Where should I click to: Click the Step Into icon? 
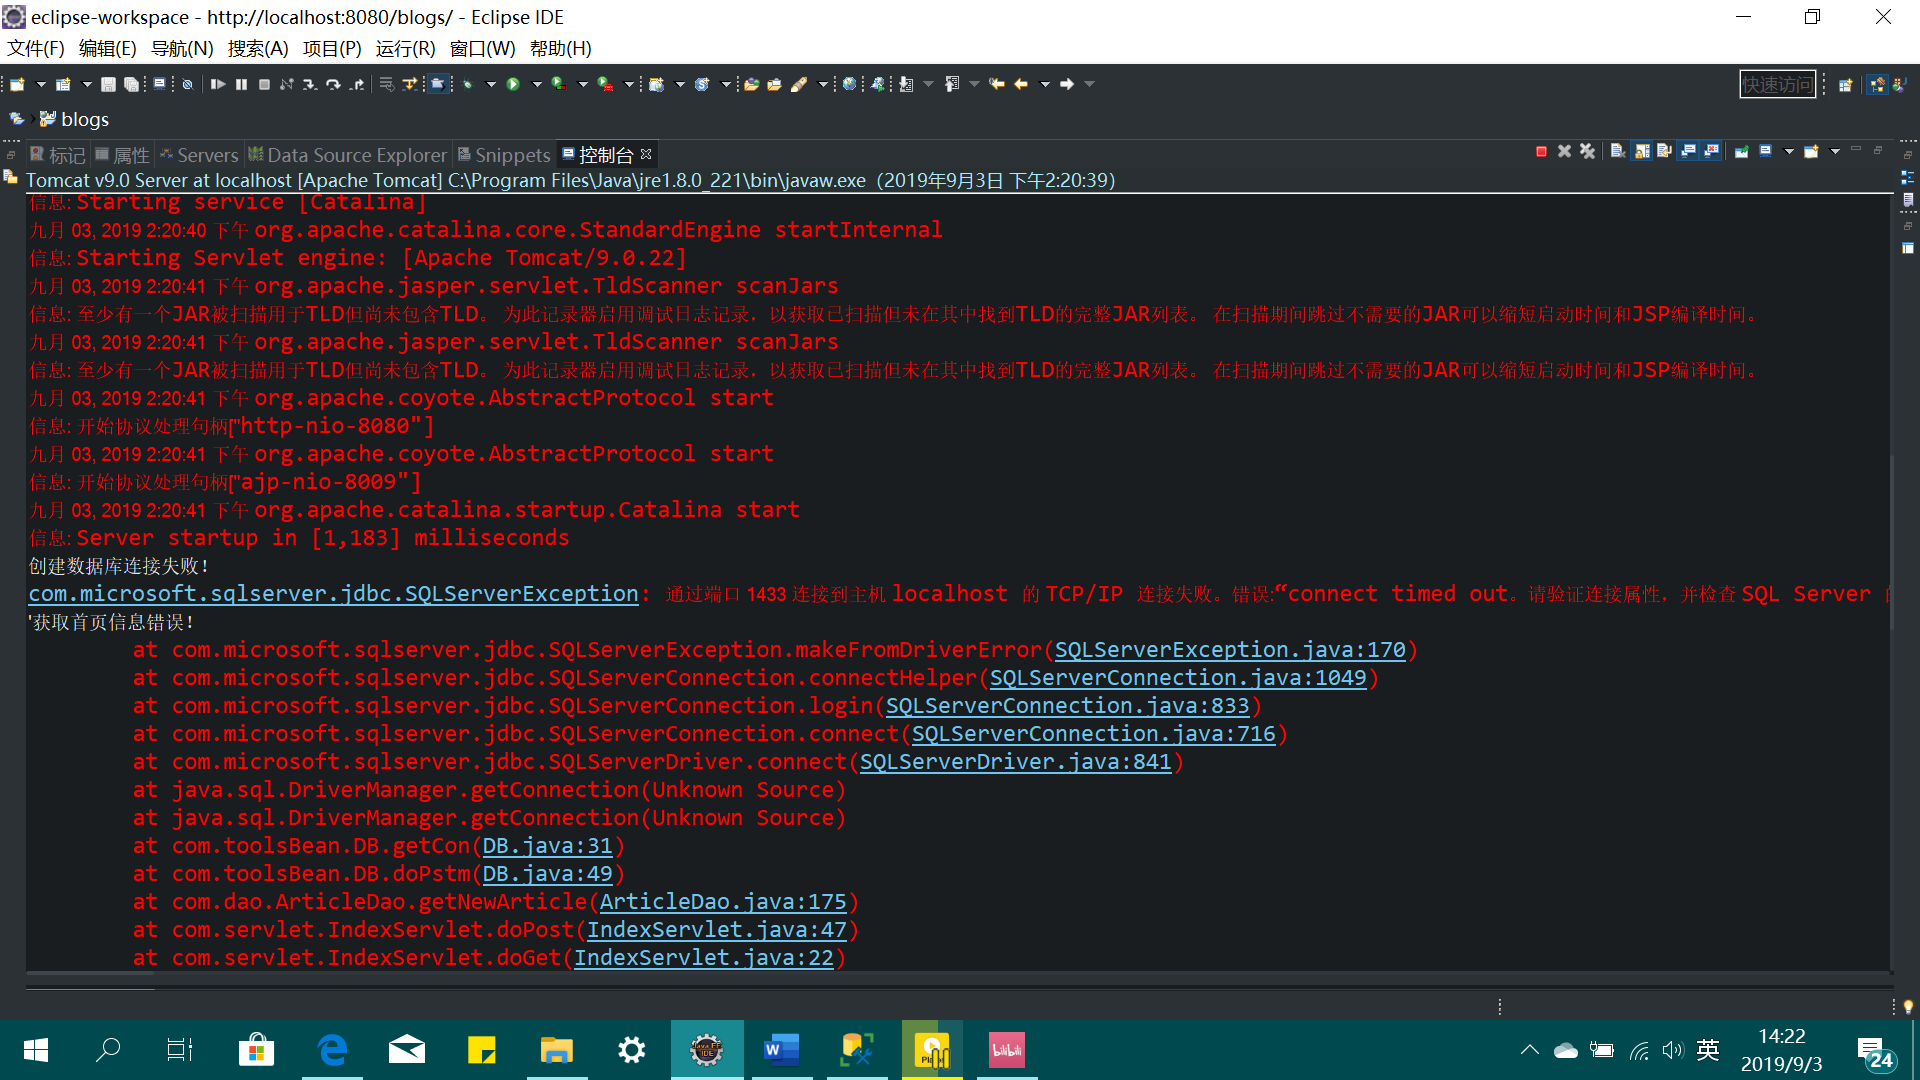pyautogui.click(x=309, y=84)
